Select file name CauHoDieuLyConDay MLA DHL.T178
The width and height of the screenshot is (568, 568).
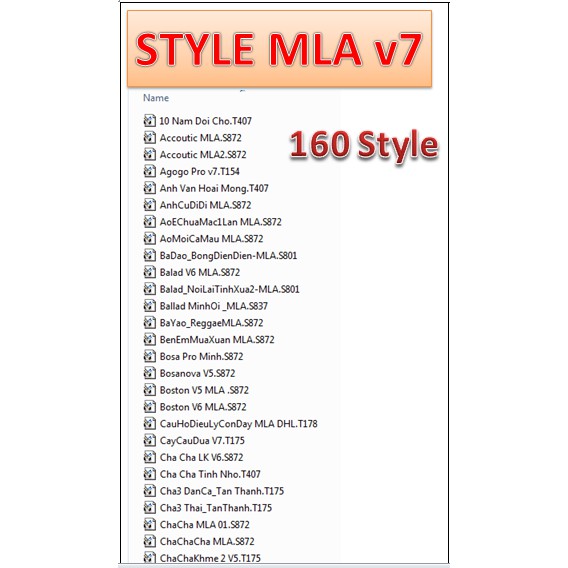(239, 423)
